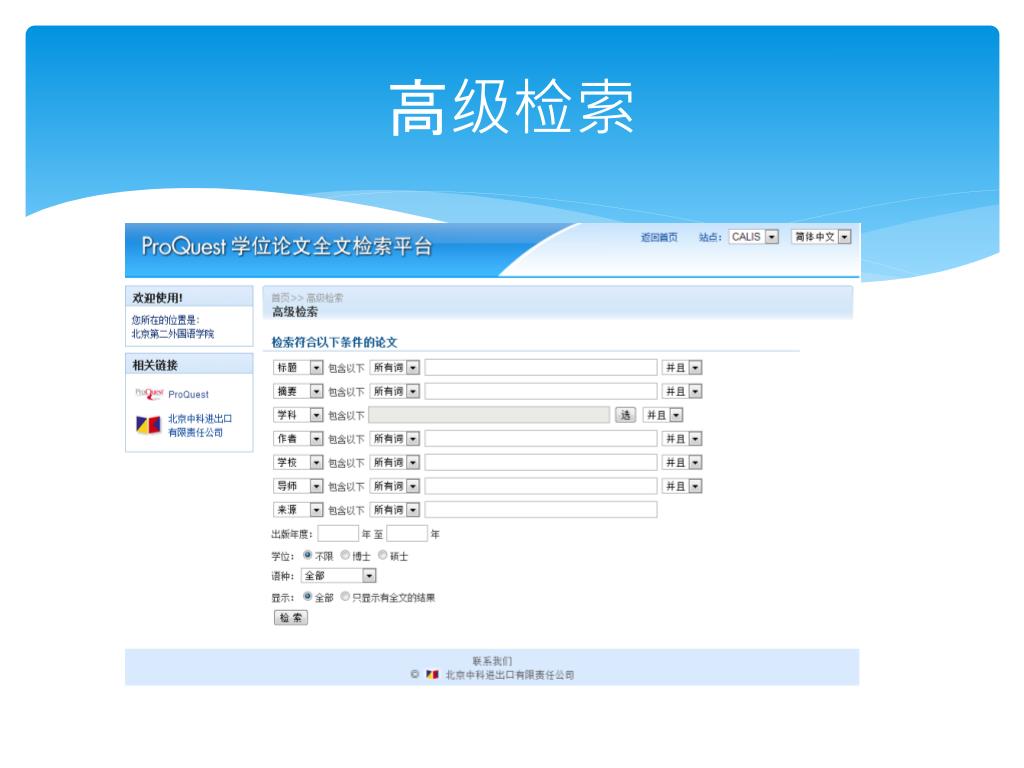The width and height of the screenshot is (1024, 768).
Task: Click the 检索符合以下条件的论文 heading
Action: (x=334, y=342)
